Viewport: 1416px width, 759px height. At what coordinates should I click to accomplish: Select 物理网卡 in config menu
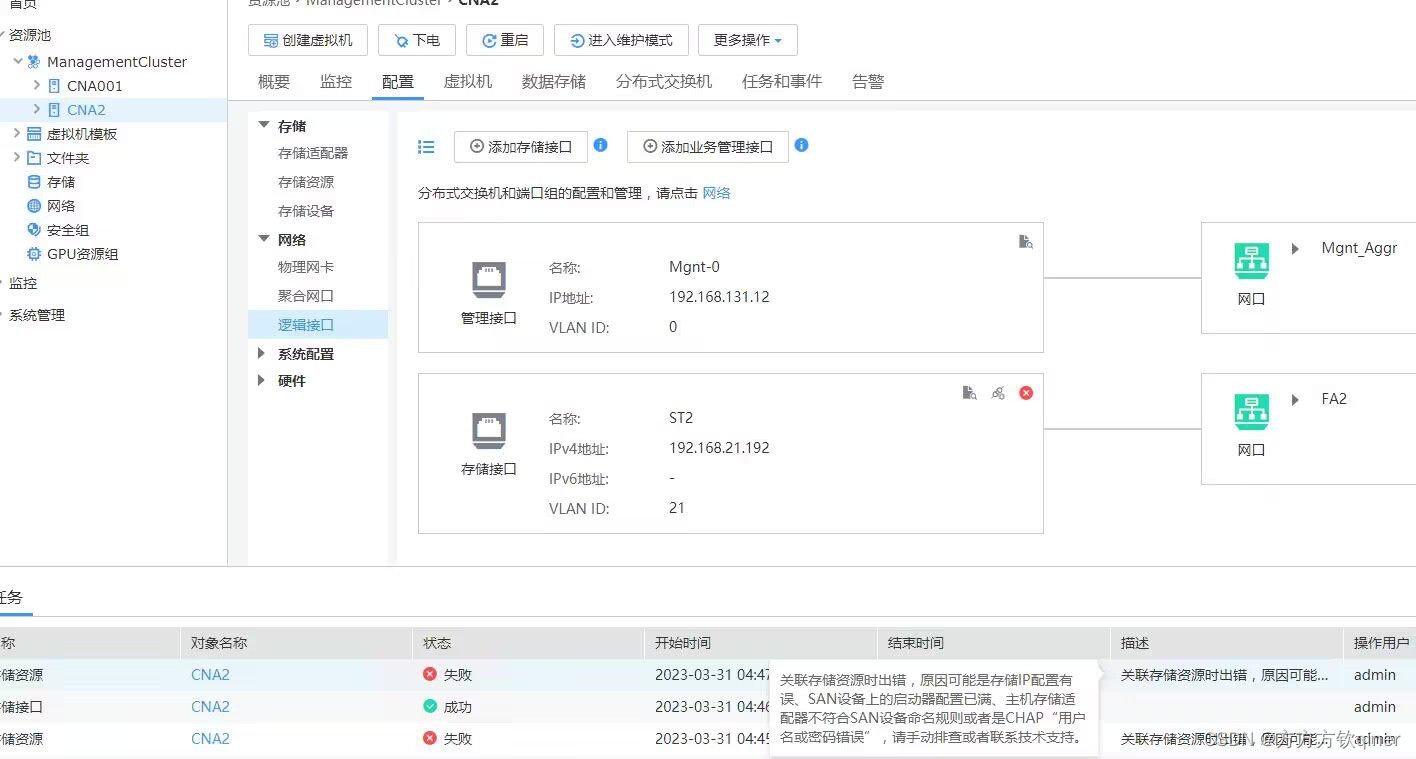(306, 267)
